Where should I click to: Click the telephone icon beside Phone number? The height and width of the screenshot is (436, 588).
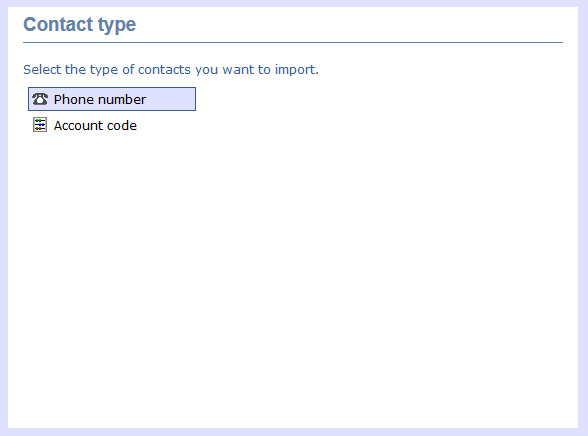40,99
